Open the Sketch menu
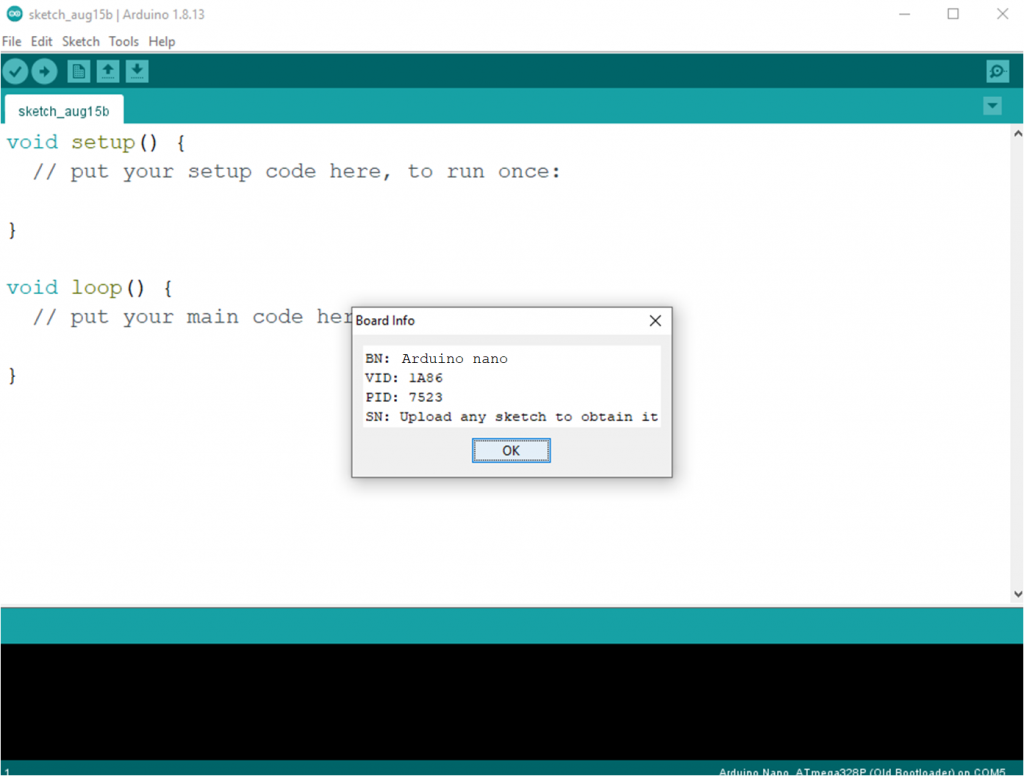Image resolution: width=1024 pixels, height=776 pixels. (x=80, y=41)
